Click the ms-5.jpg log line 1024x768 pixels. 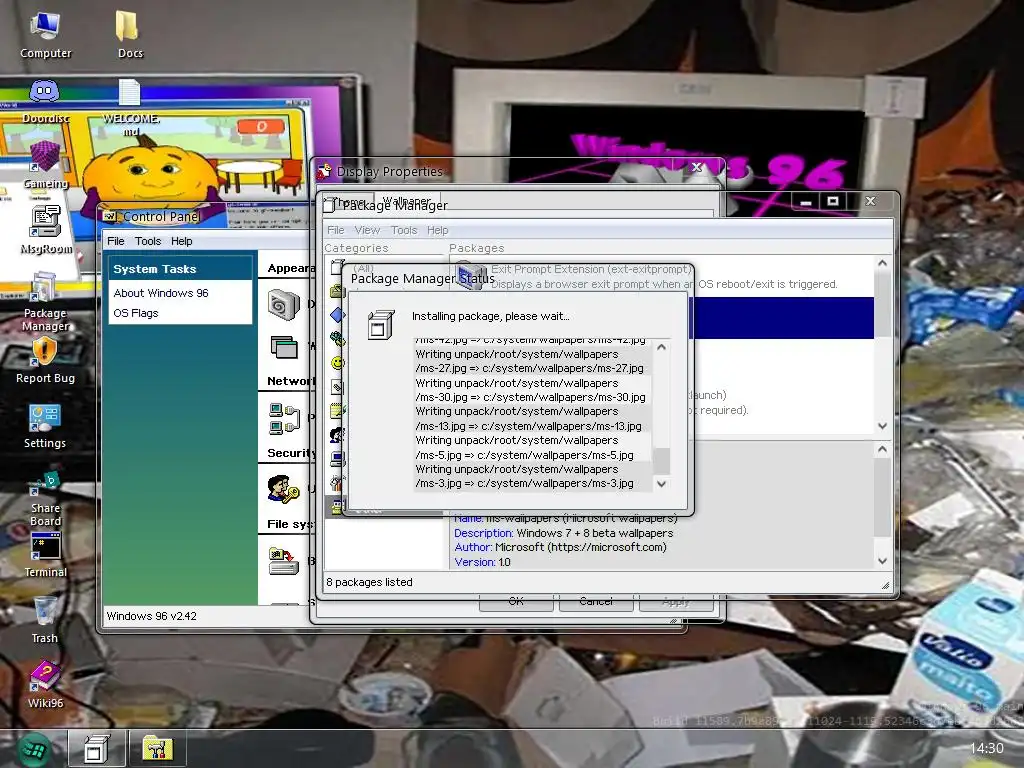532,447
